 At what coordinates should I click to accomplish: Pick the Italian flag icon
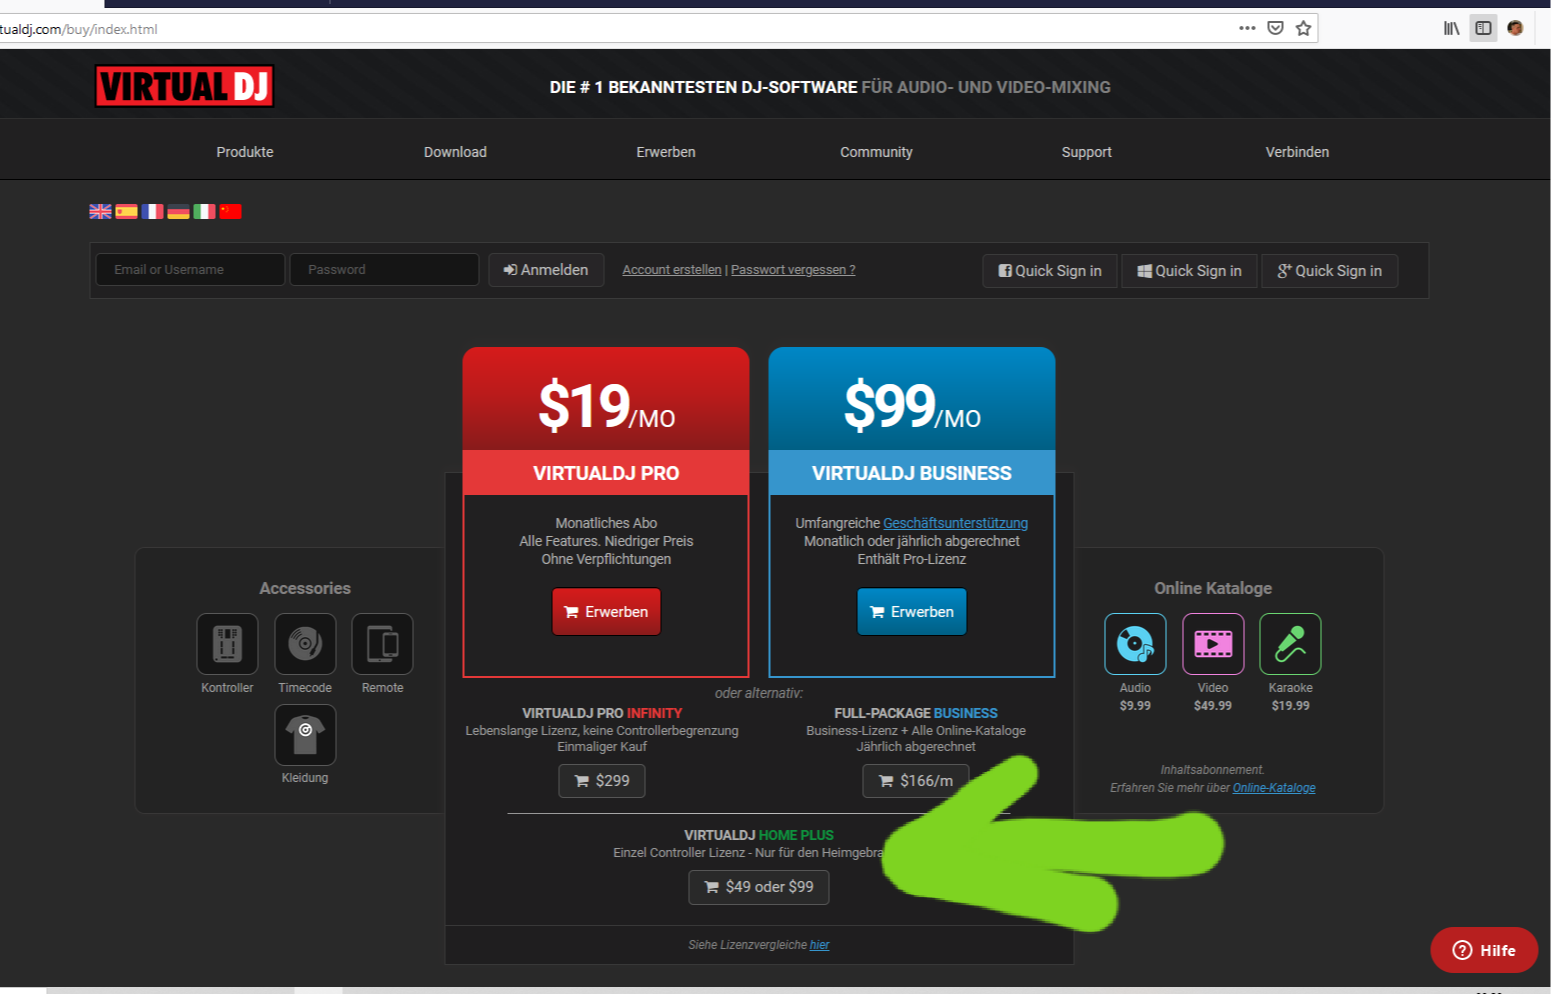204,211
